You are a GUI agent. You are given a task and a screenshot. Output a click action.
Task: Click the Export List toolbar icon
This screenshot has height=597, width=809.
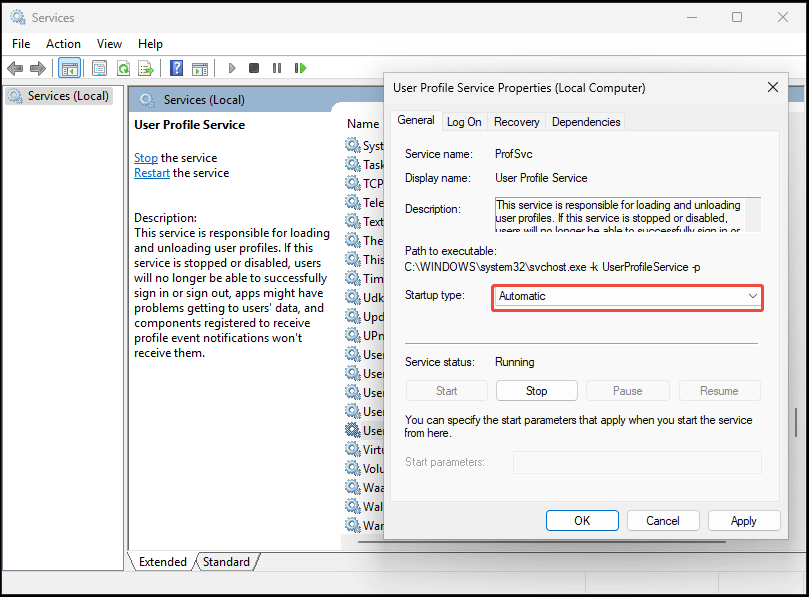pos(147,68)
